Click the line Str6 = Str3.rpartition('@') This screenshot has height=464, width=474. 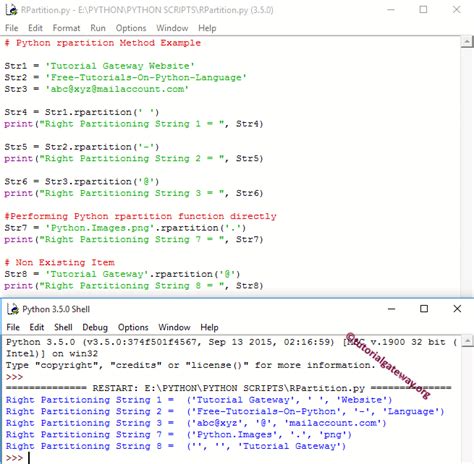[82, 181]
